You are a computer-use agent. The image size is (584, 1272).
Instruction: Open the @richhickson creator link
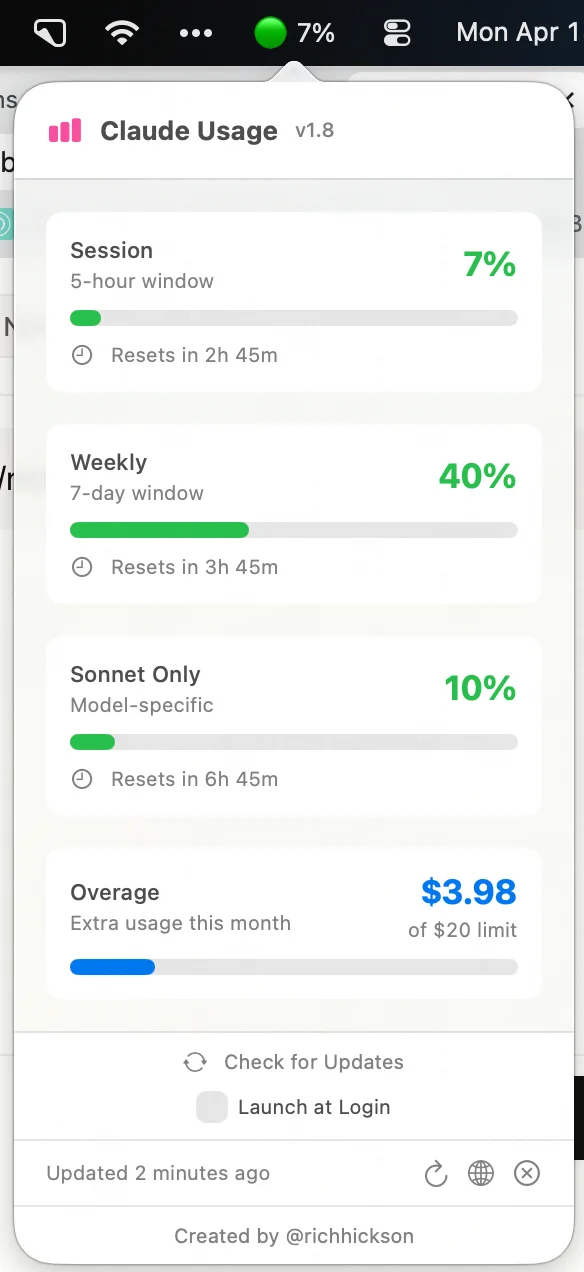(x=349, y=1236)
